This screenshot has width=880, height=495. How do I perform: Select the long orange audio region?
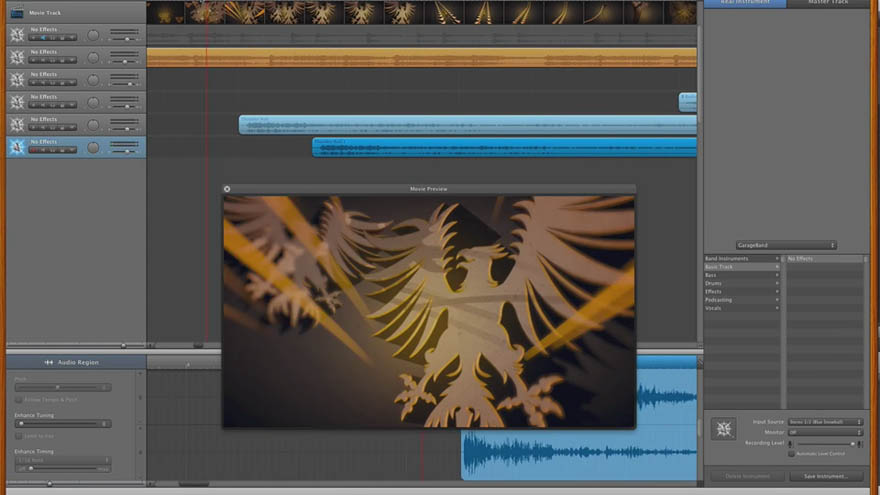[x=421, y=57]
